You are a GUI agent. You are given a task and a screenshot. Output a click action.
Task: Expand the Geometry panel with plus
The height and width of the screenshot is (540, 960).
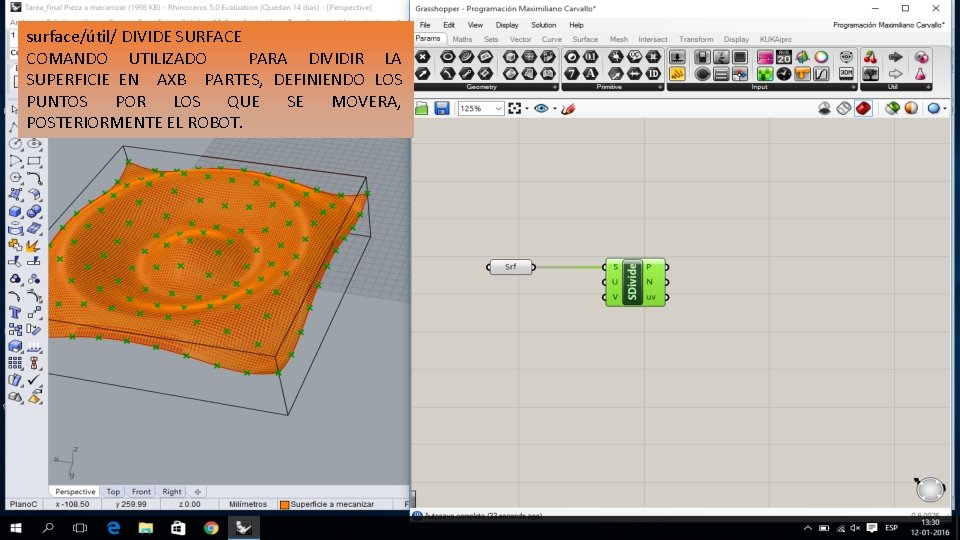(x=555, y=87)
